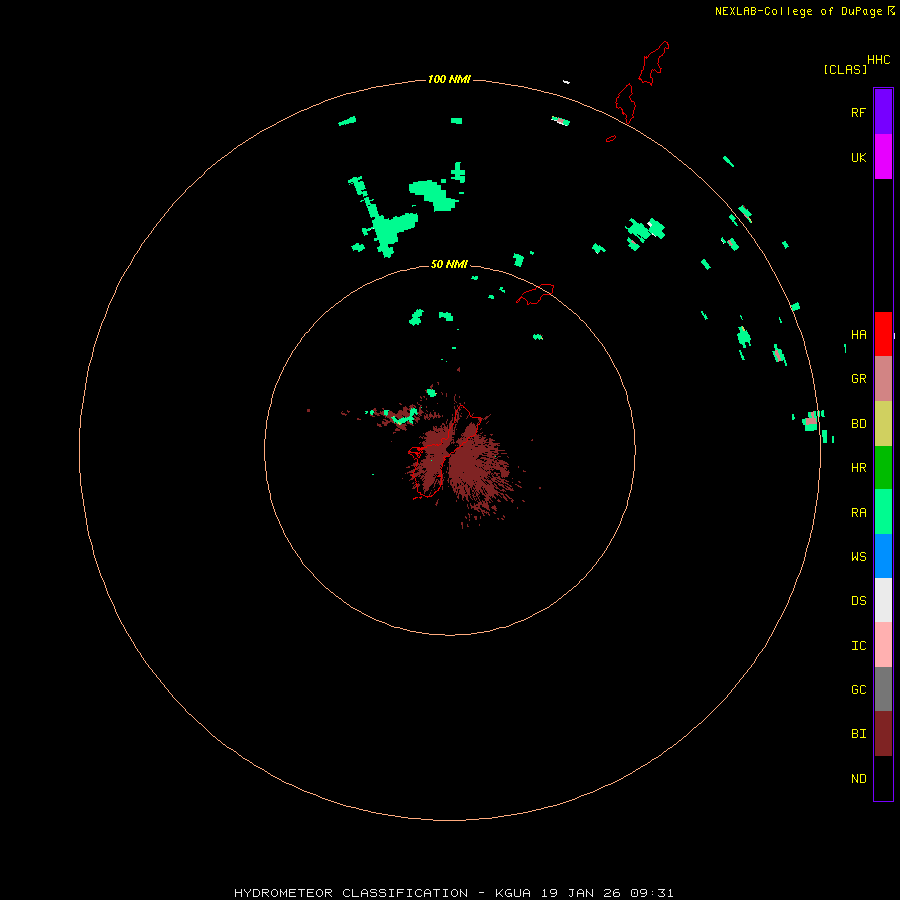Pick the DS white legend swatch

click(x=883, y=600)
